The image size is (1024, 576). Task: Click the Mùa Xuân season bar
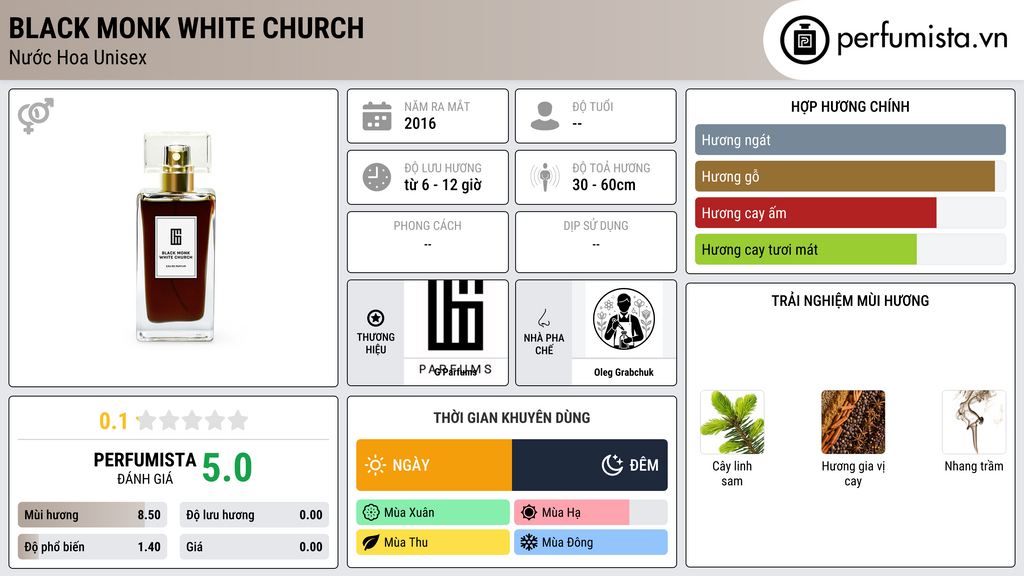(x=433, y=513)
